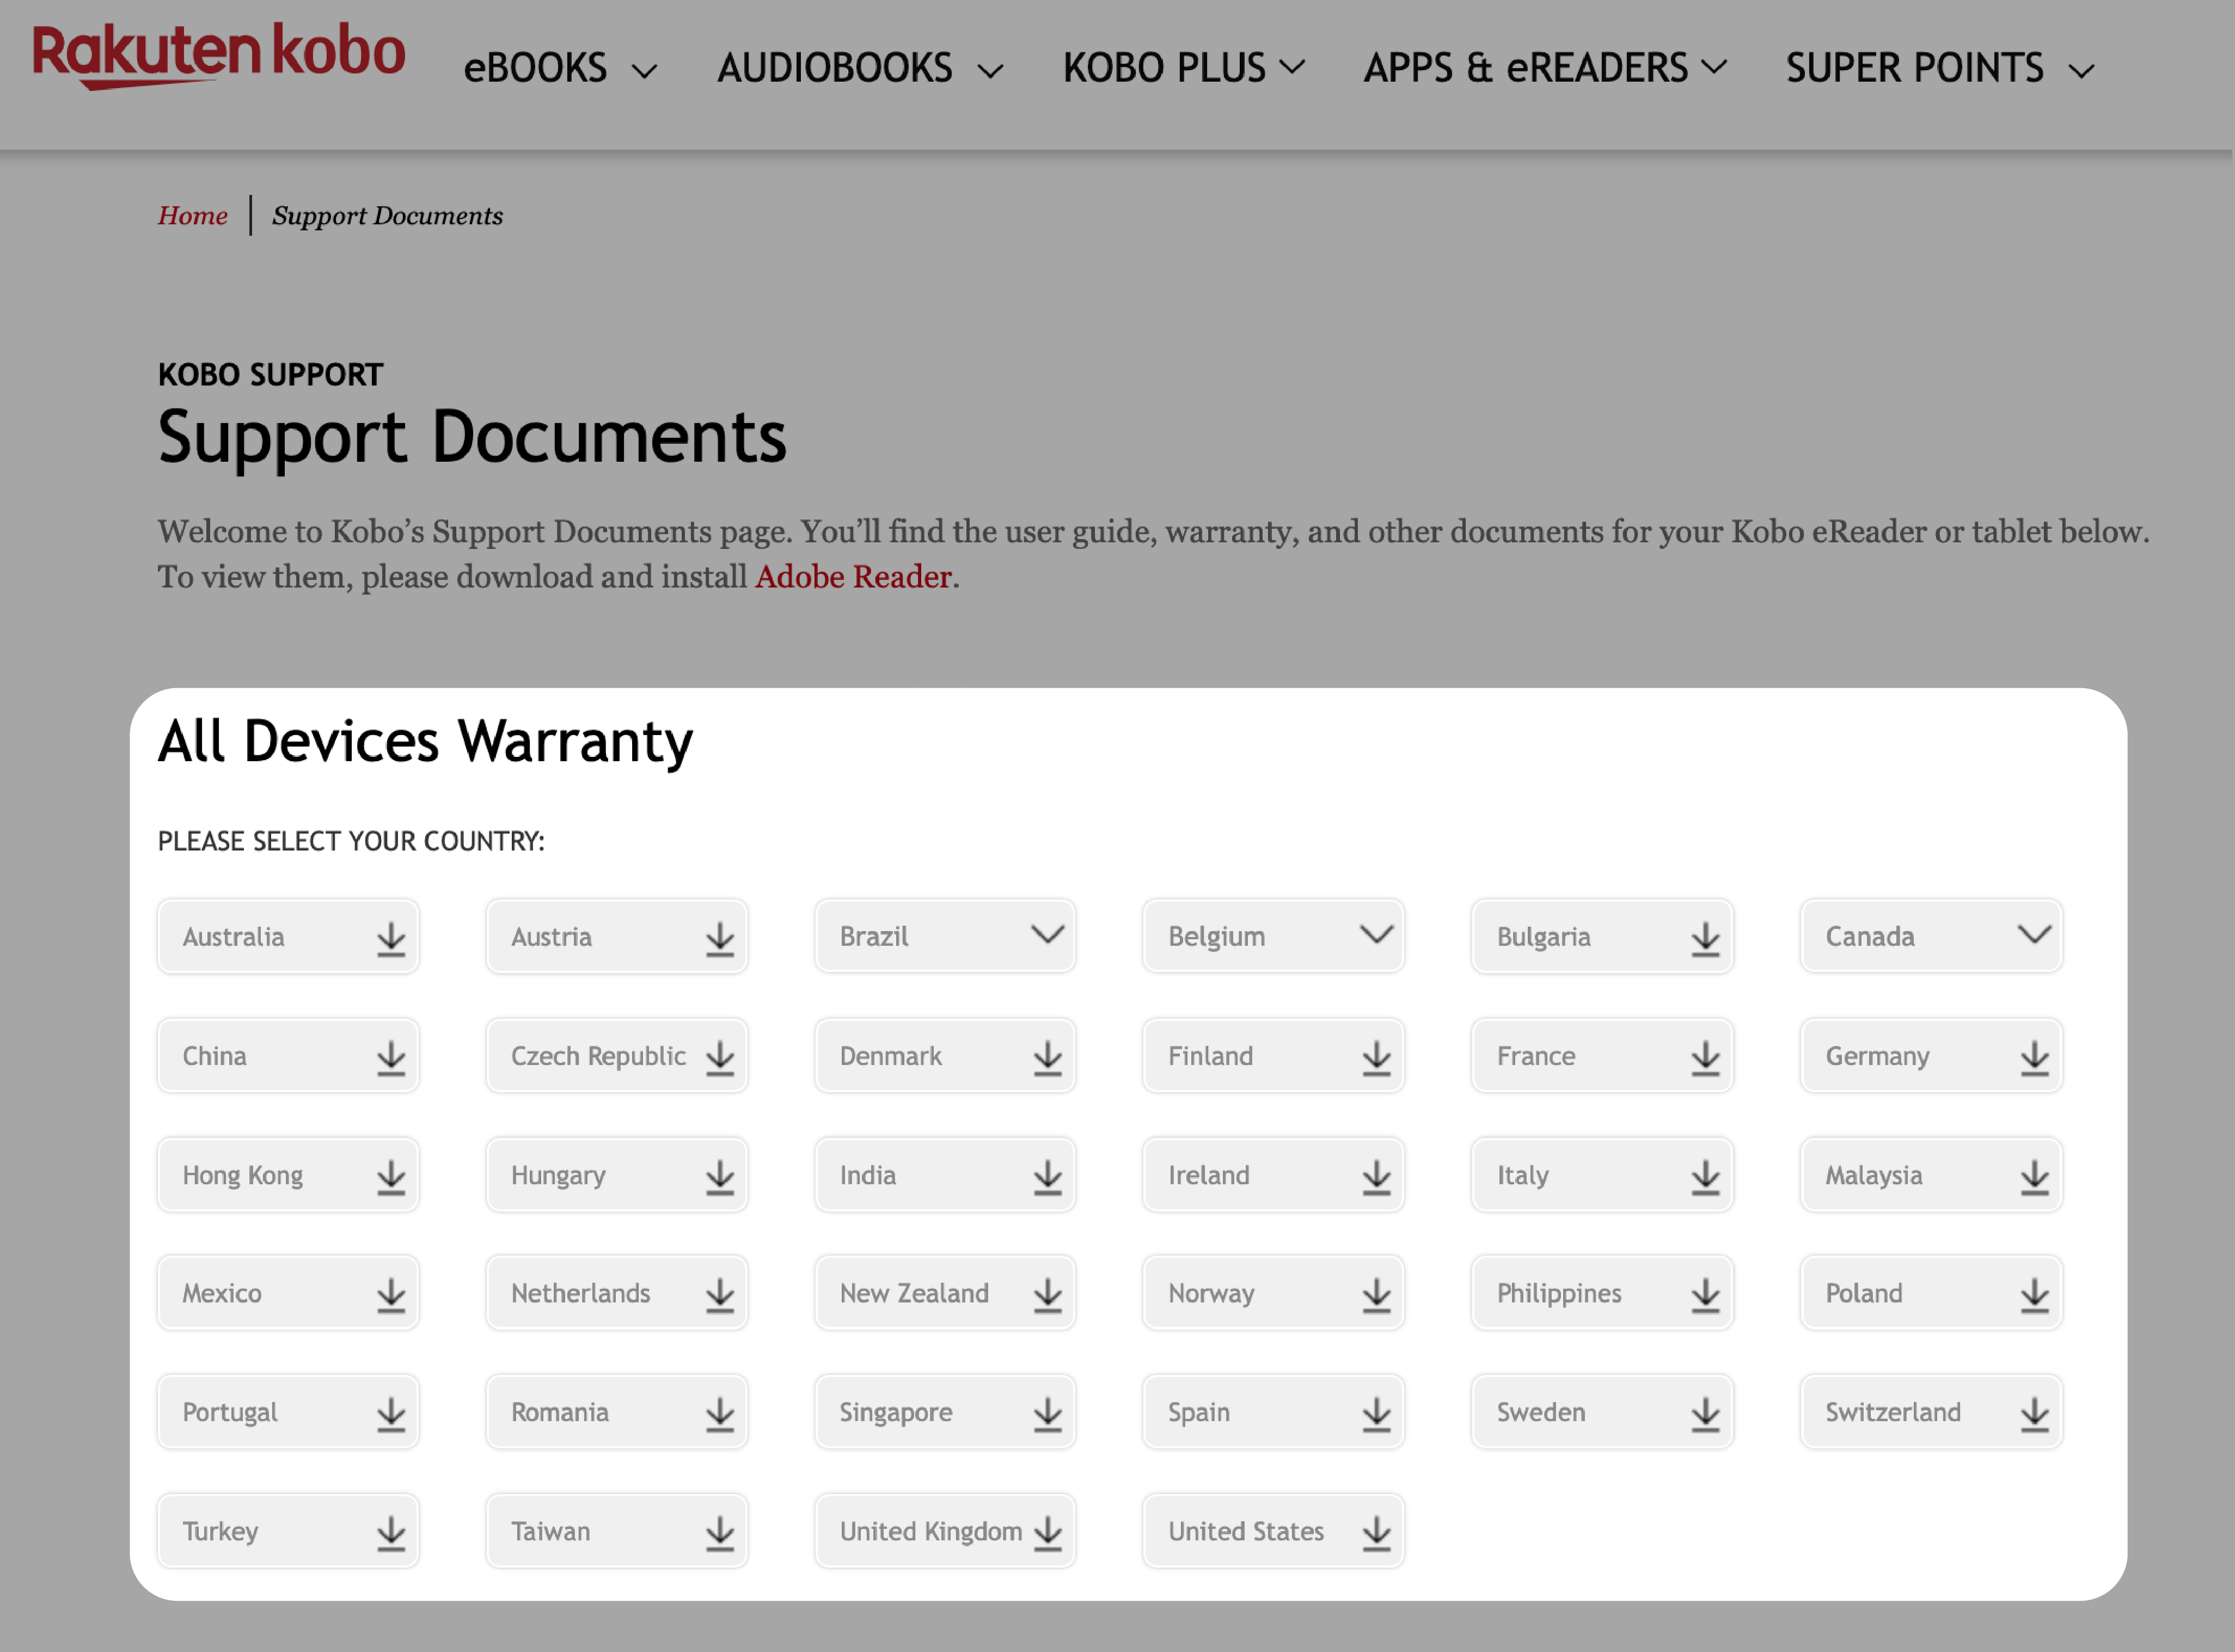Click the Australia download icon
Viewport: 2235px width, 1652px height.
389,937
